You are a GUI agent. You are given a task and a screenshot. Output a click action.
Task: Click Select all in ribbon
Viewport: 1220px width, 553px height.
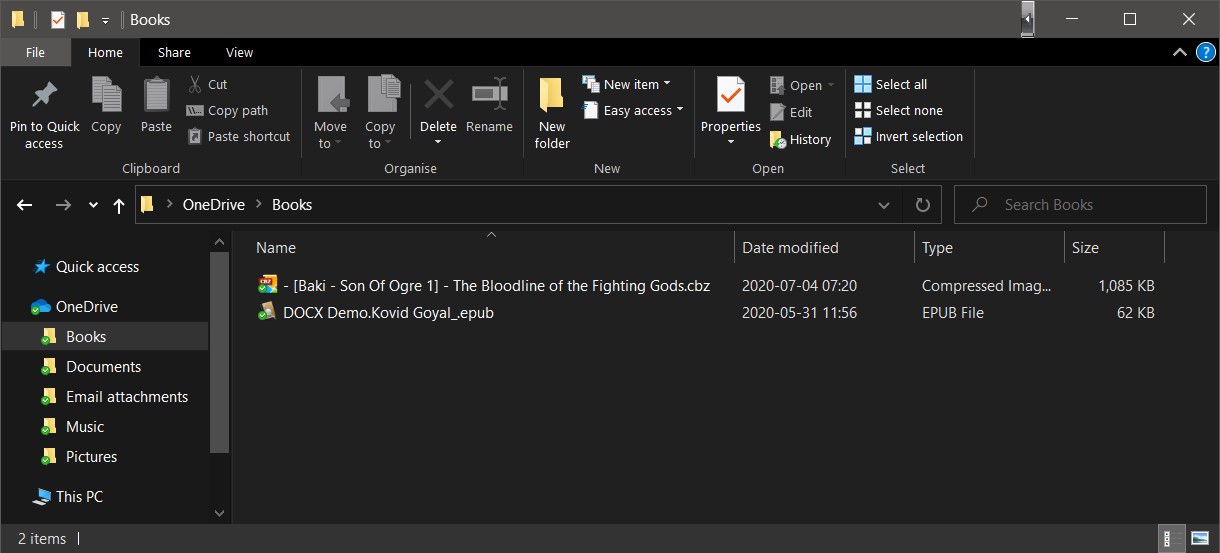point(890,85)
